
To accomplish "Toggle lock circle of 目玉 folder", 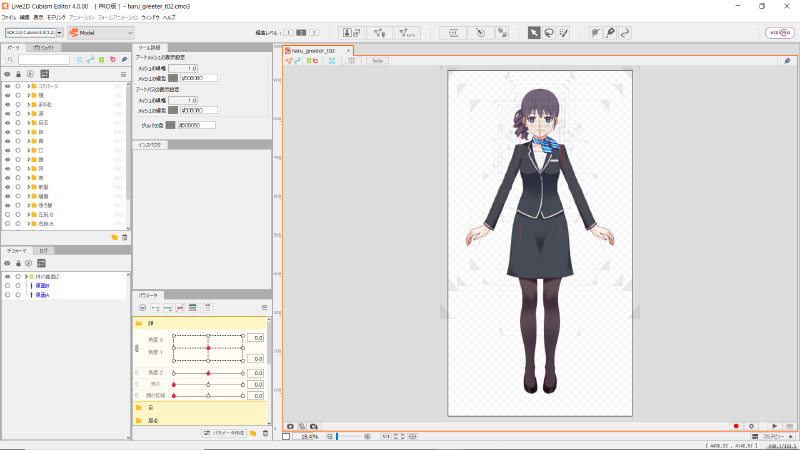I will tap(18, 123).
